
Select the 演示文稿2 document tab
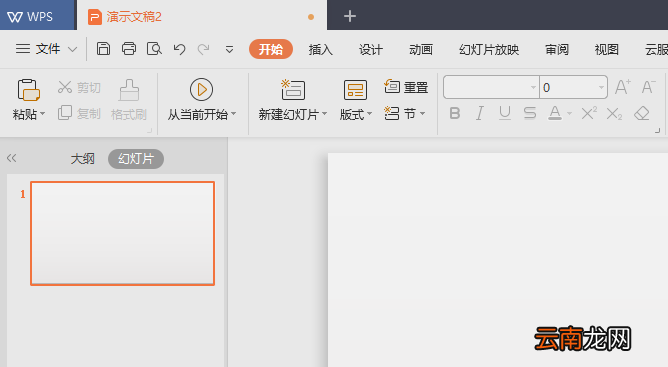(x=202, y=16)
